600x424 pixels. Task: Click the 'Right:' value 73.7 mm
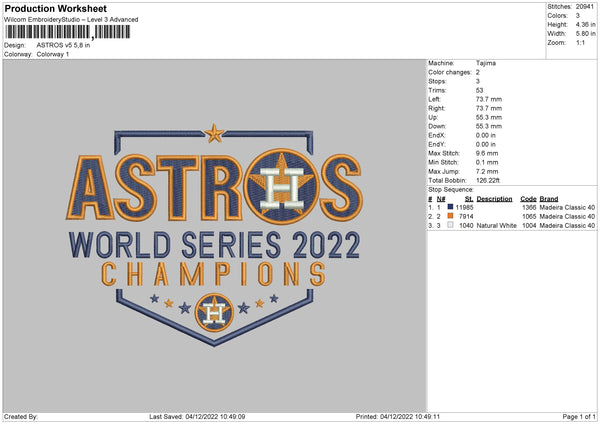click(x=489, y=108)
